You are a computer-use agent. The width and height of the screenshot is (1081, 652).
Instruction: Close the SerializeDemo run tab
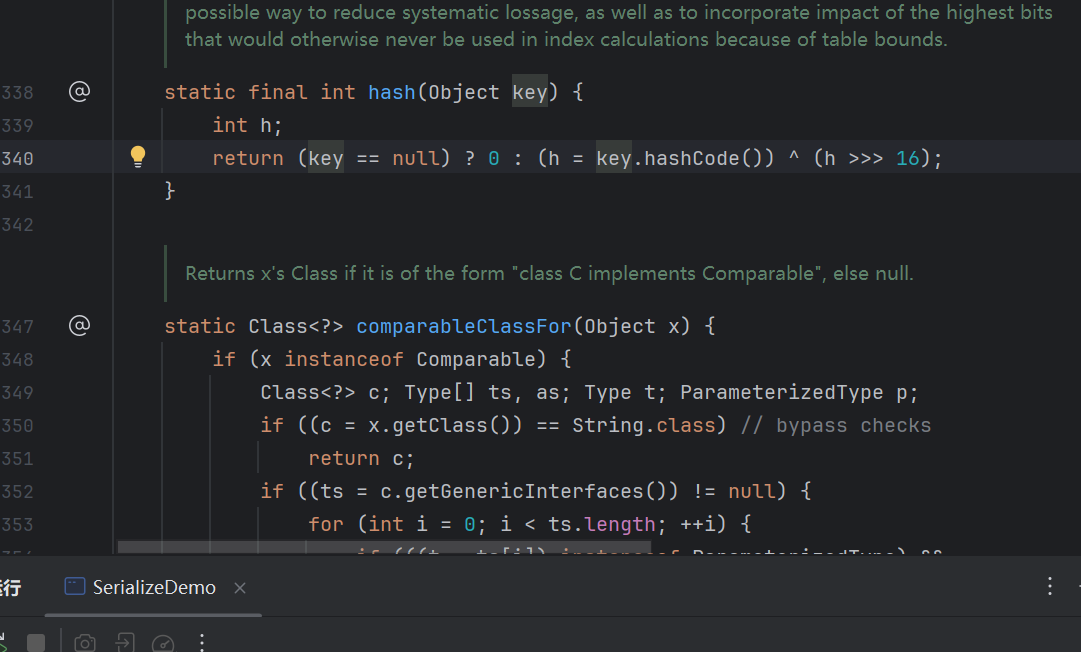(x=240, y=588)
